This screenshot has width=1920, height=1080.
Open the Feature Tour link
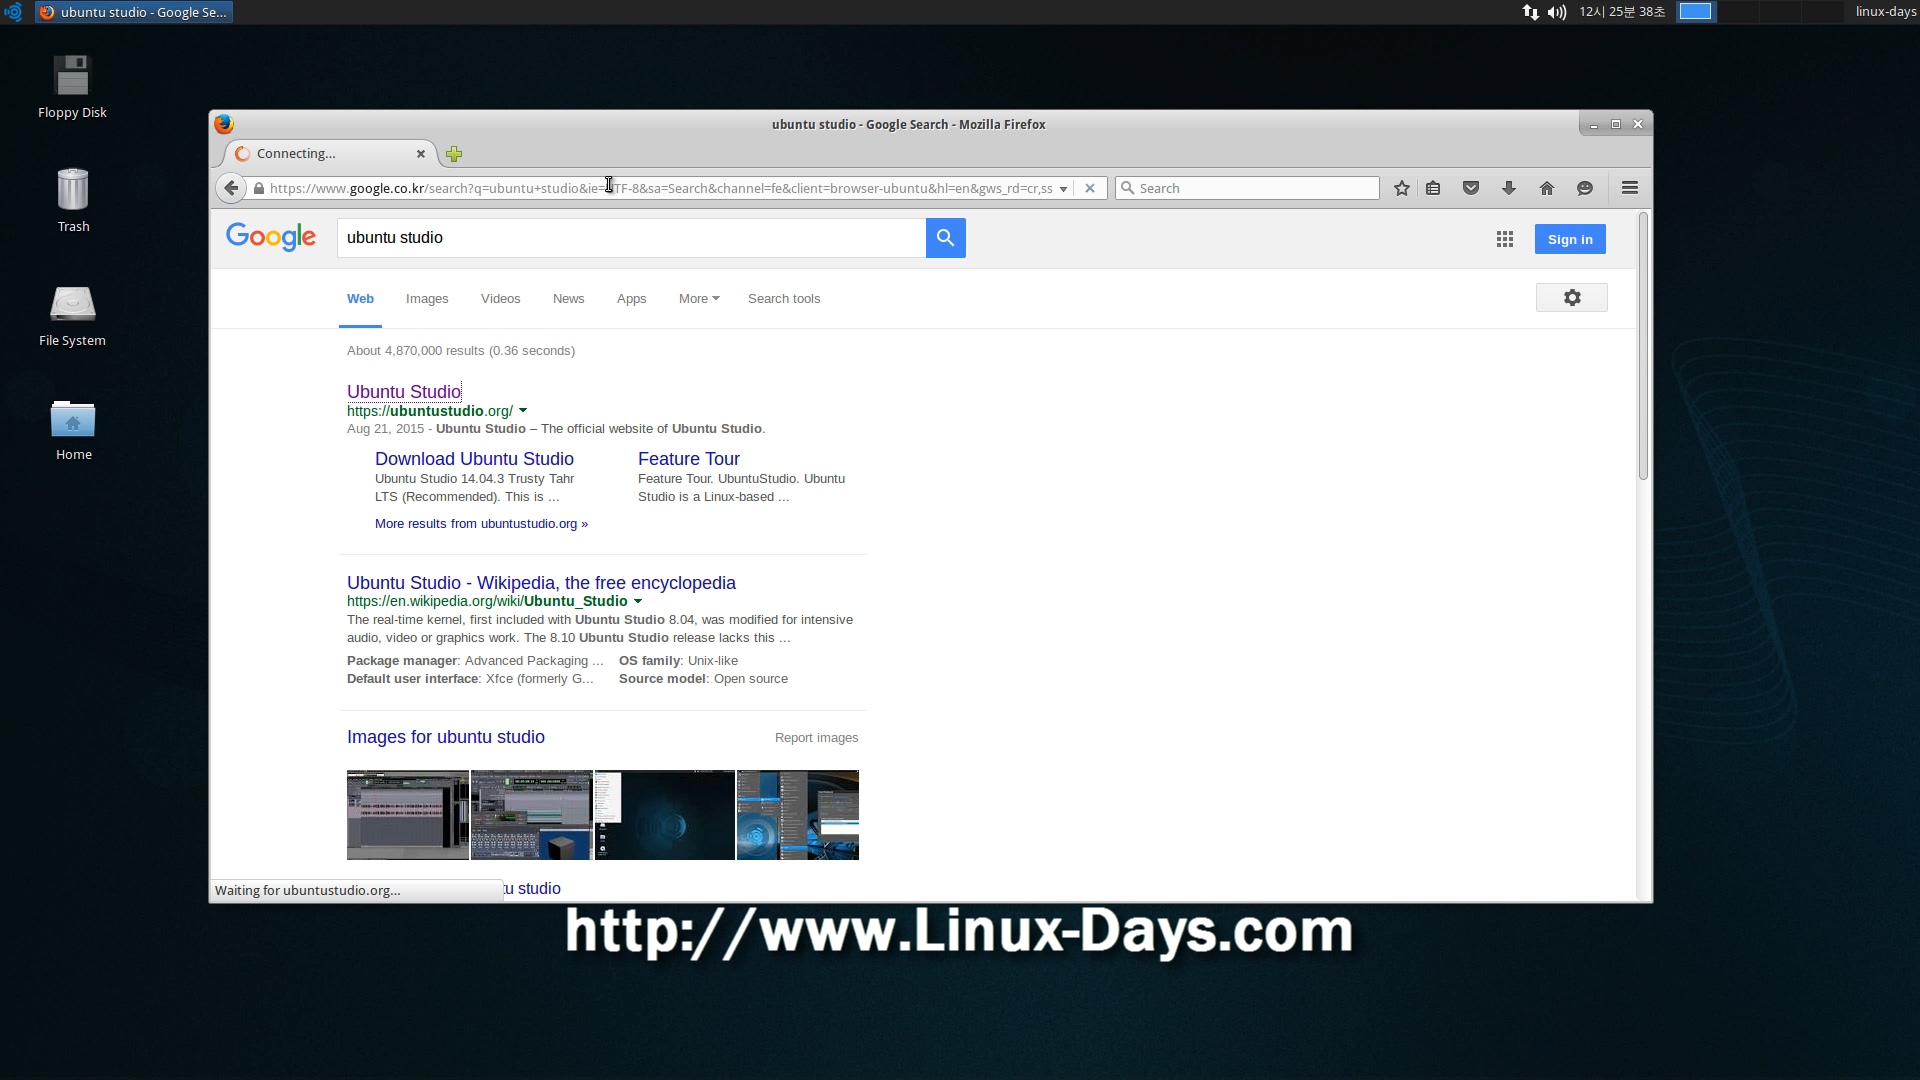tap(688, 459)
